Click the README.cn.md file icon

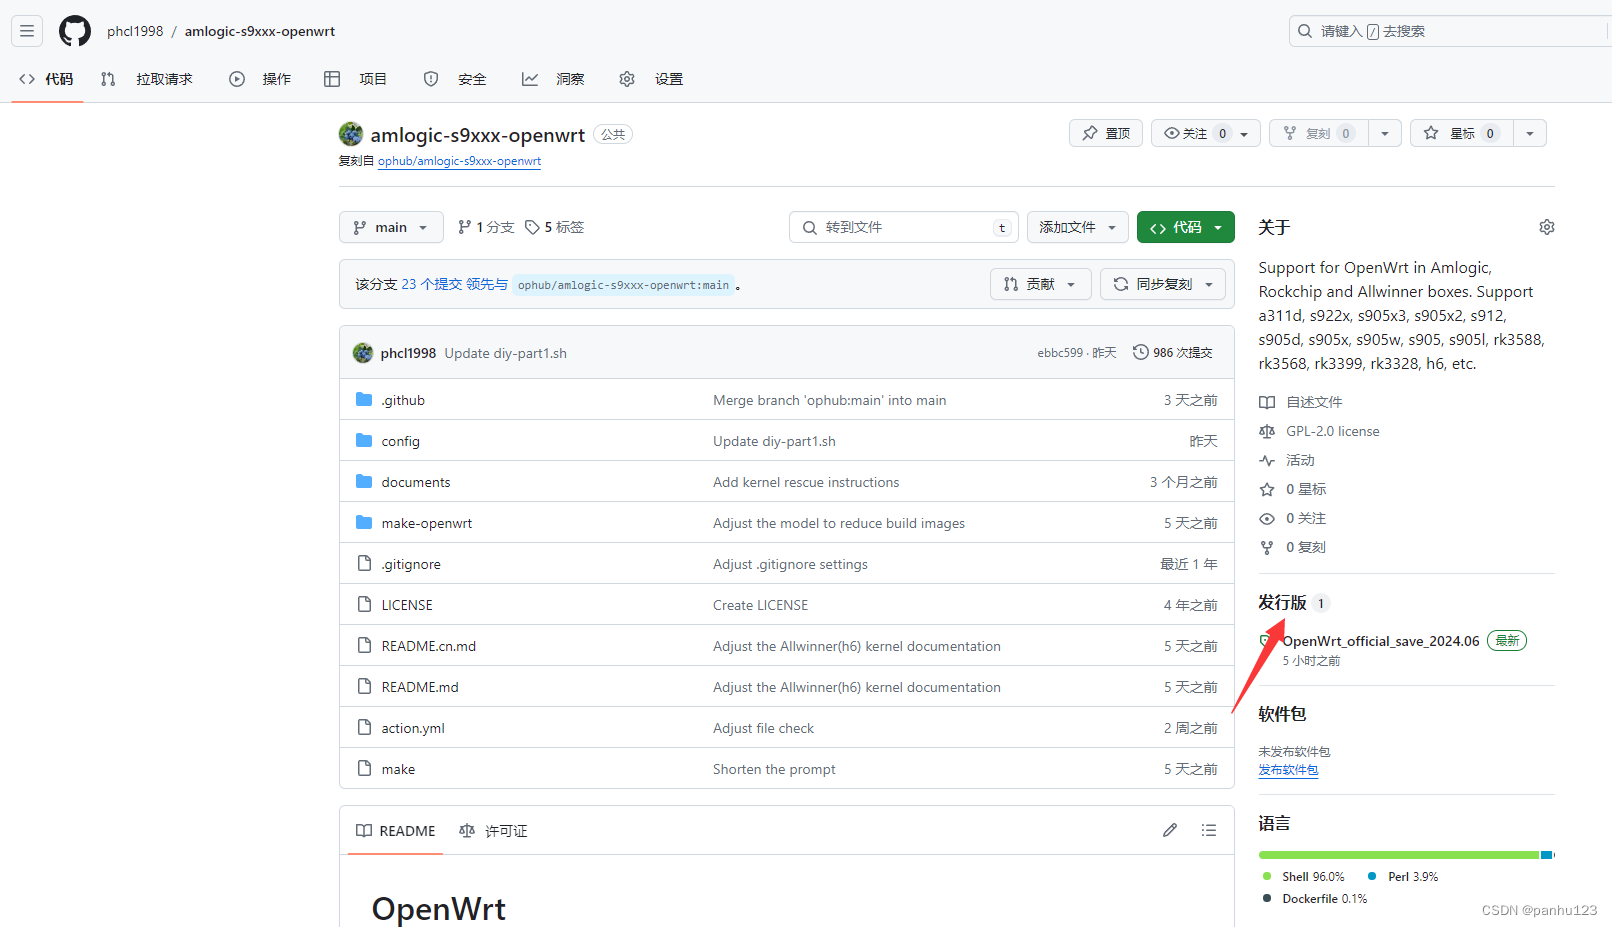(364, 646)
